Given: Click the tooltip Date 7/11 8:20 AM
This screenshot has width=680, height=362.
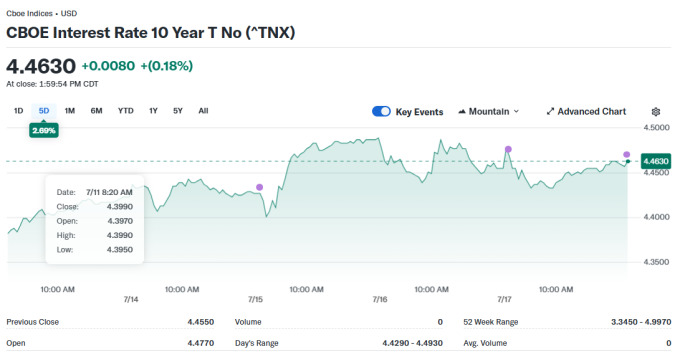Looking at the screenshot, I should coord(95,192).
